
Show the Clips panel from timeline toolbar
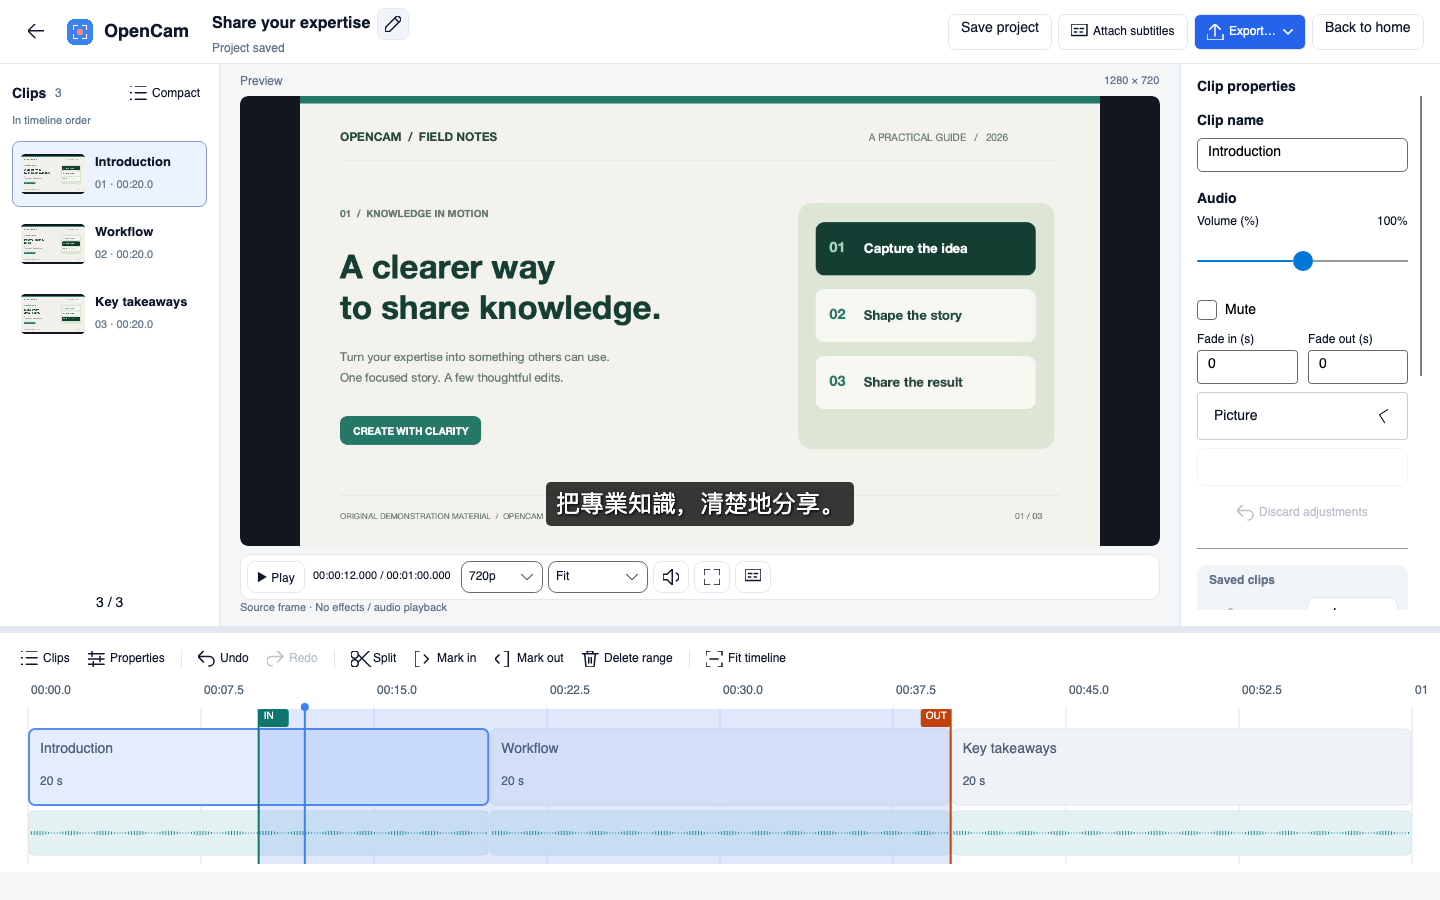45,658
